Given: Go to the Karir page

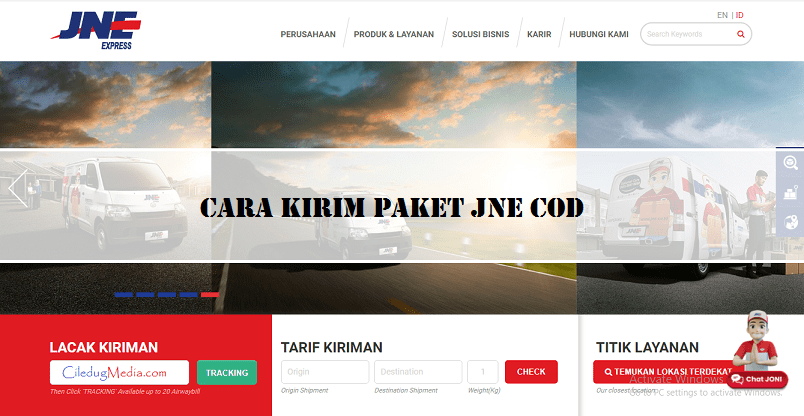Looking at the screenshot, I should pos(539,34).
